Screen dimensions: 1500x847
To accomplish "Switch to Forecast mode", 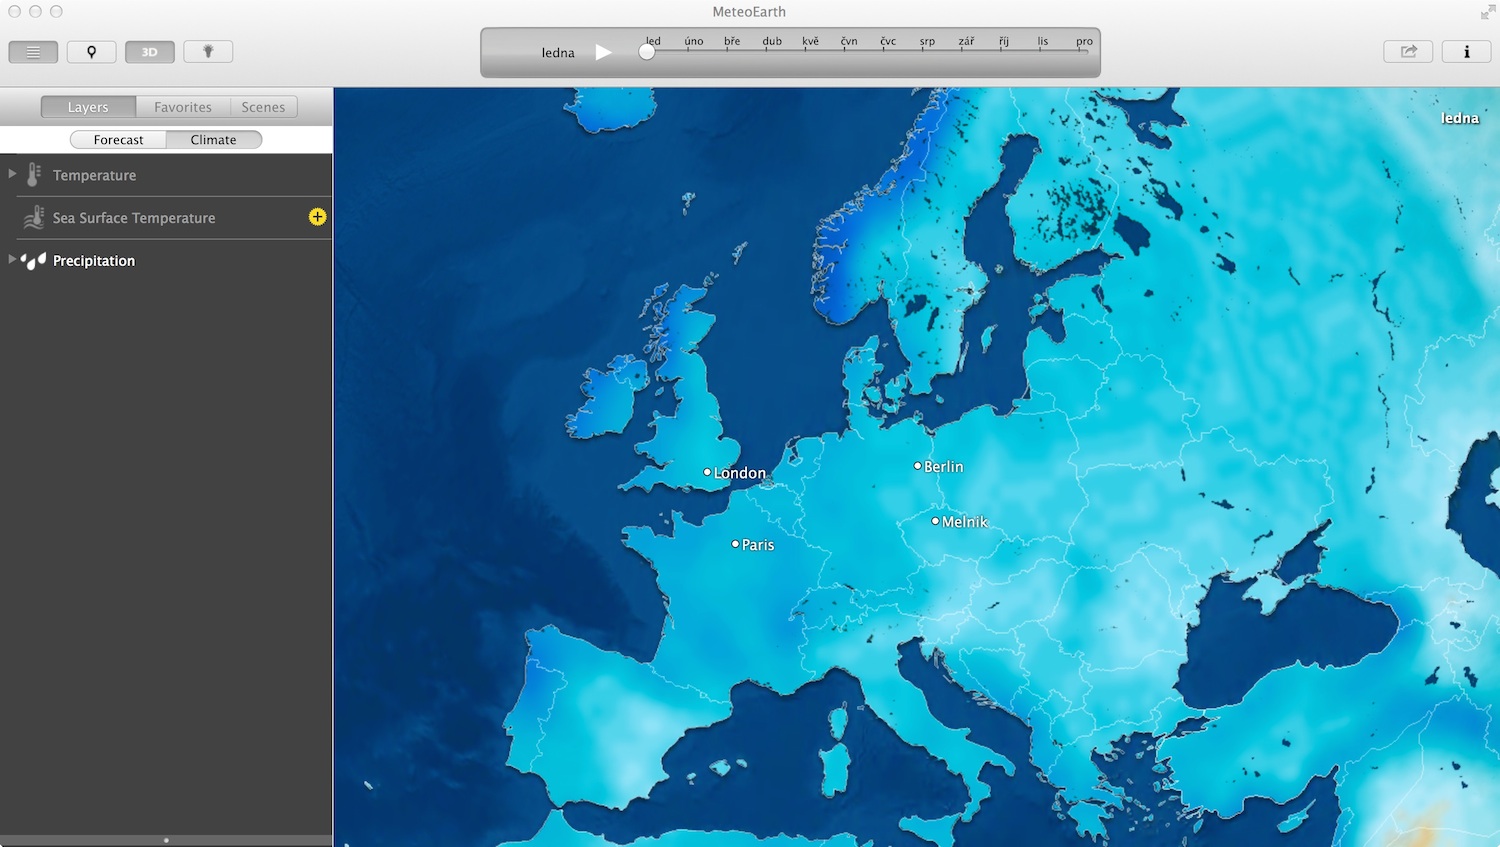I will 118,140.
